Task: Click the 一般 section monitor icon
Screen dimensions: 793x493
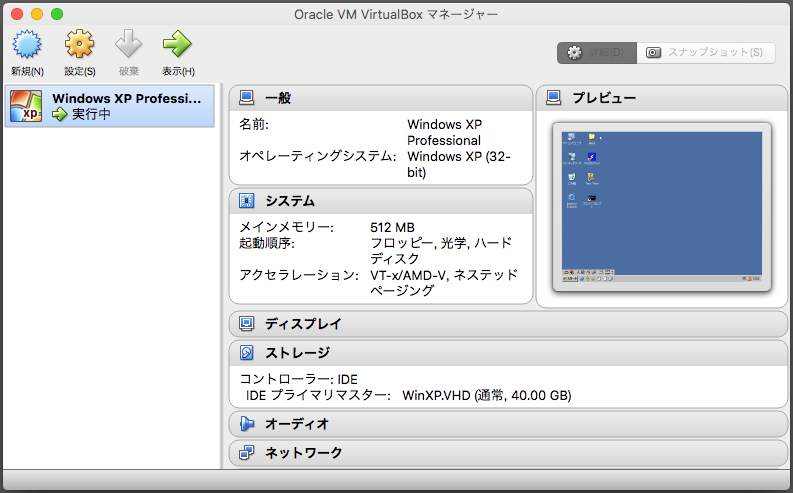Action: 247,98
